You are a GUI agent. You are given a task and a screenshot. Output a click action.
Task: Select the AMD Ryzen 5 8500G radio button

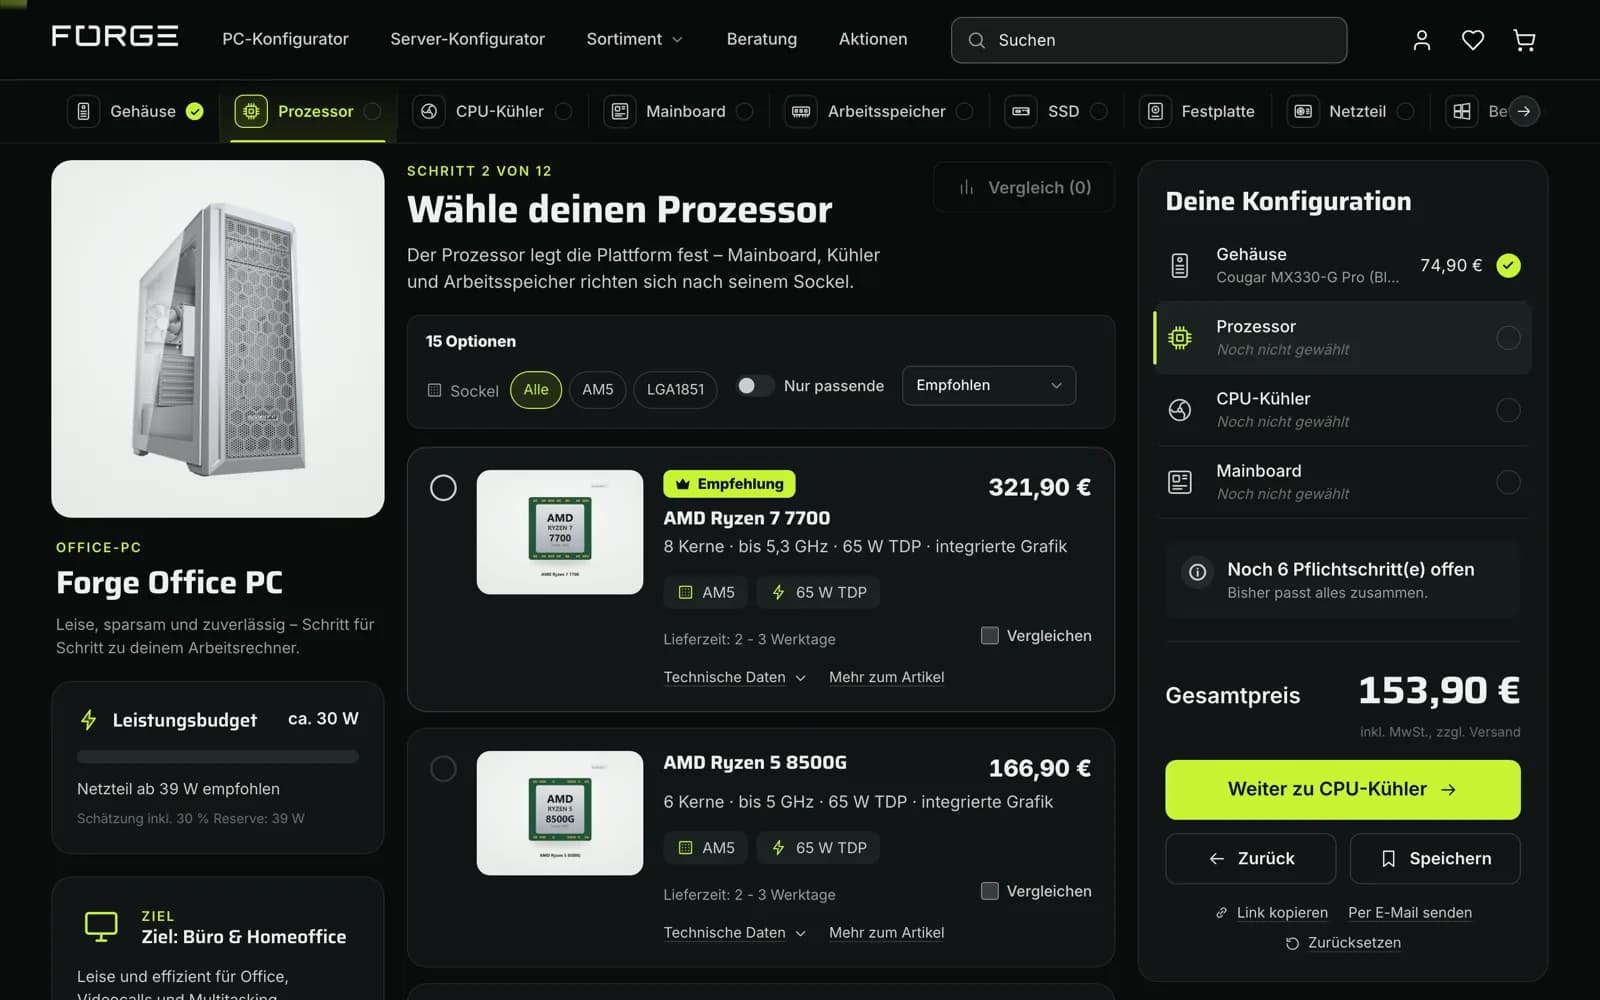[443, 768]
